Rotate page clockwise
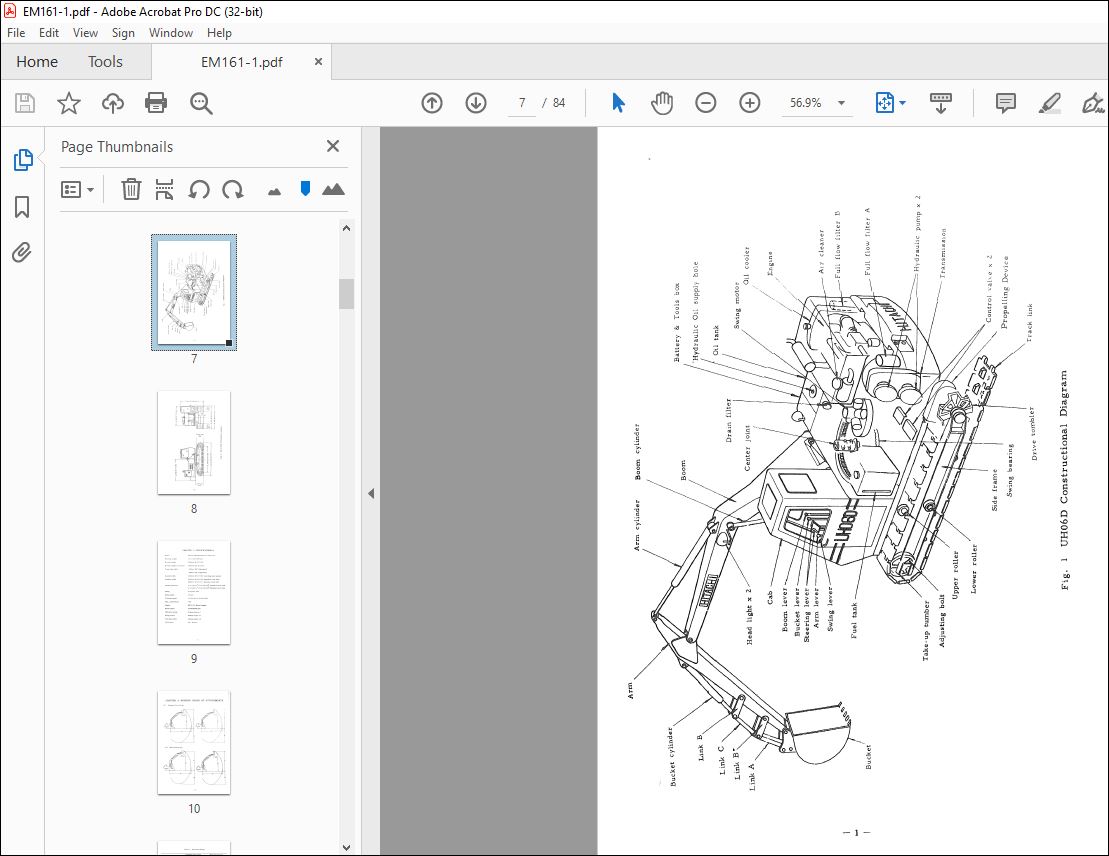Screen dimensions: 1109x856 click(233, 190)
